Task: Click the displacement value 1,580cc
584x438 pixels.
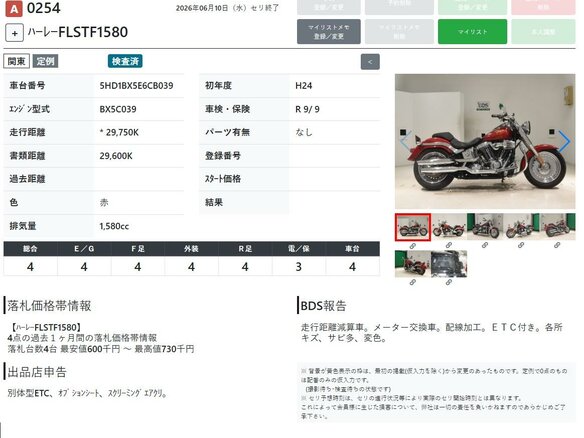Action: pyautogui.click(x=114, y=226)
